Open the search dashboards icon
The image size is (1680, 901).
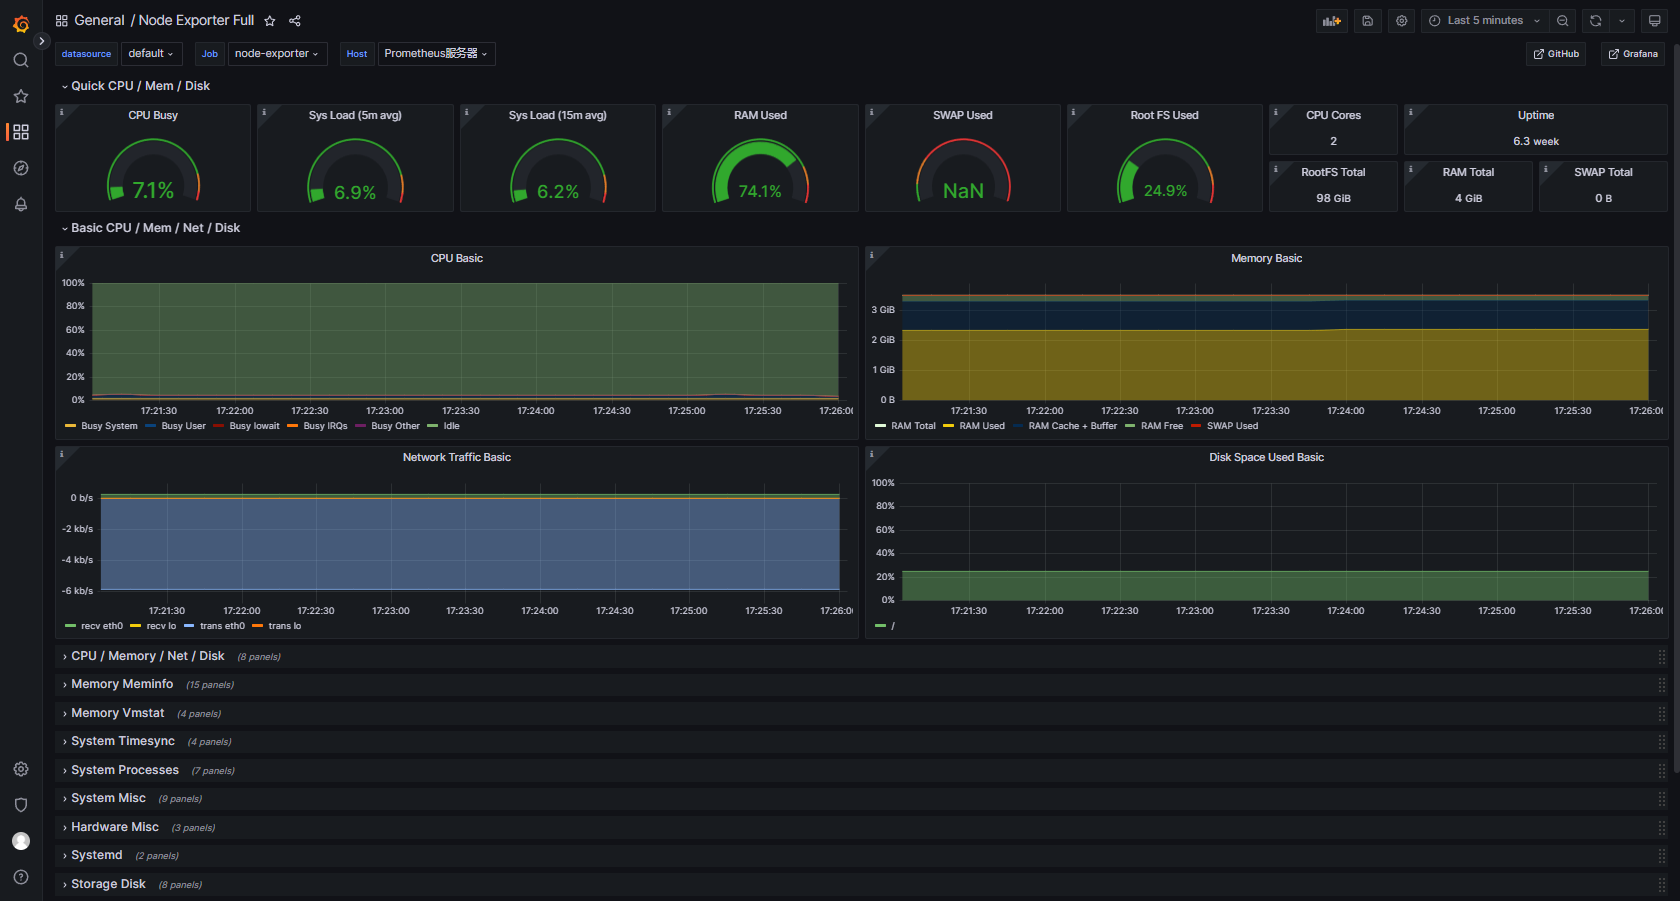[x=21, y=60]
